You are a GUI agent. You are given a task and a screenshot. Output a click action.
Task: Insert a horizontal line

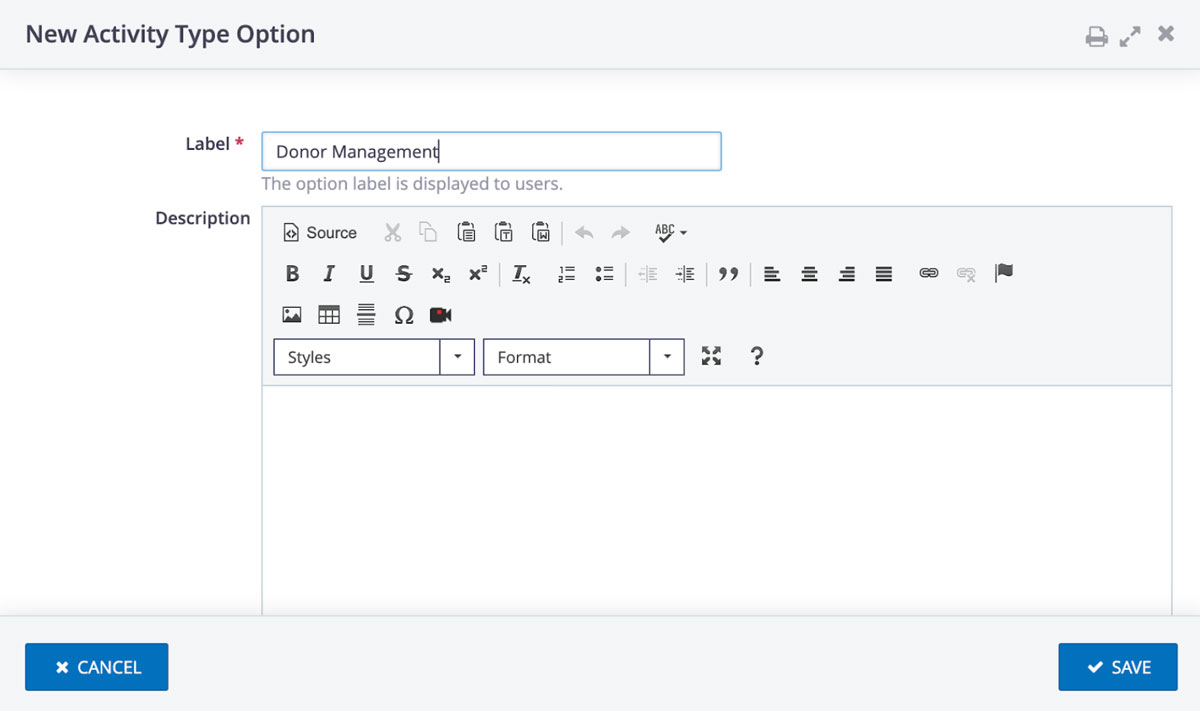tap(366, 315)
